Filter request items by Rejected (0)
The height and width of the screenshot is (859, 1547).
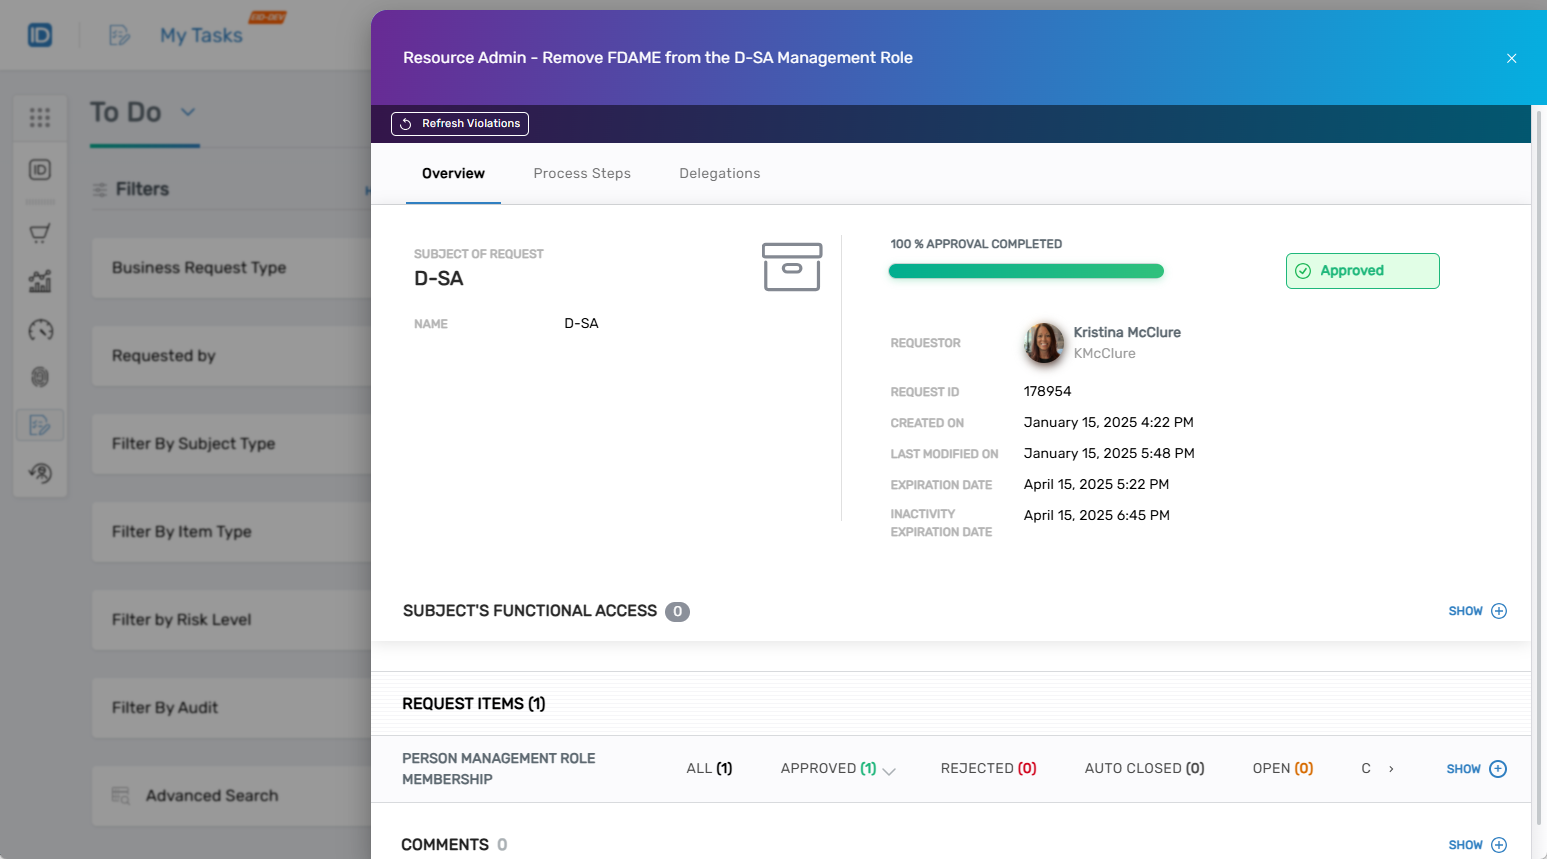pos(988,769)
